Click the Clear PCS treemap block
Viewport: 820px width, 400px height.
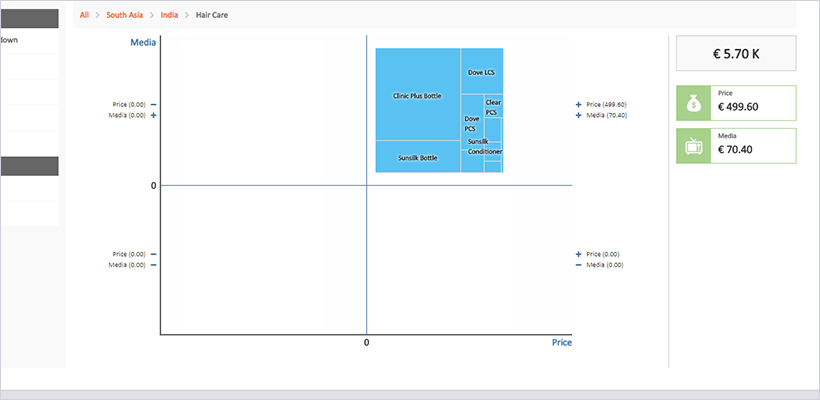(x=492, y=107)
